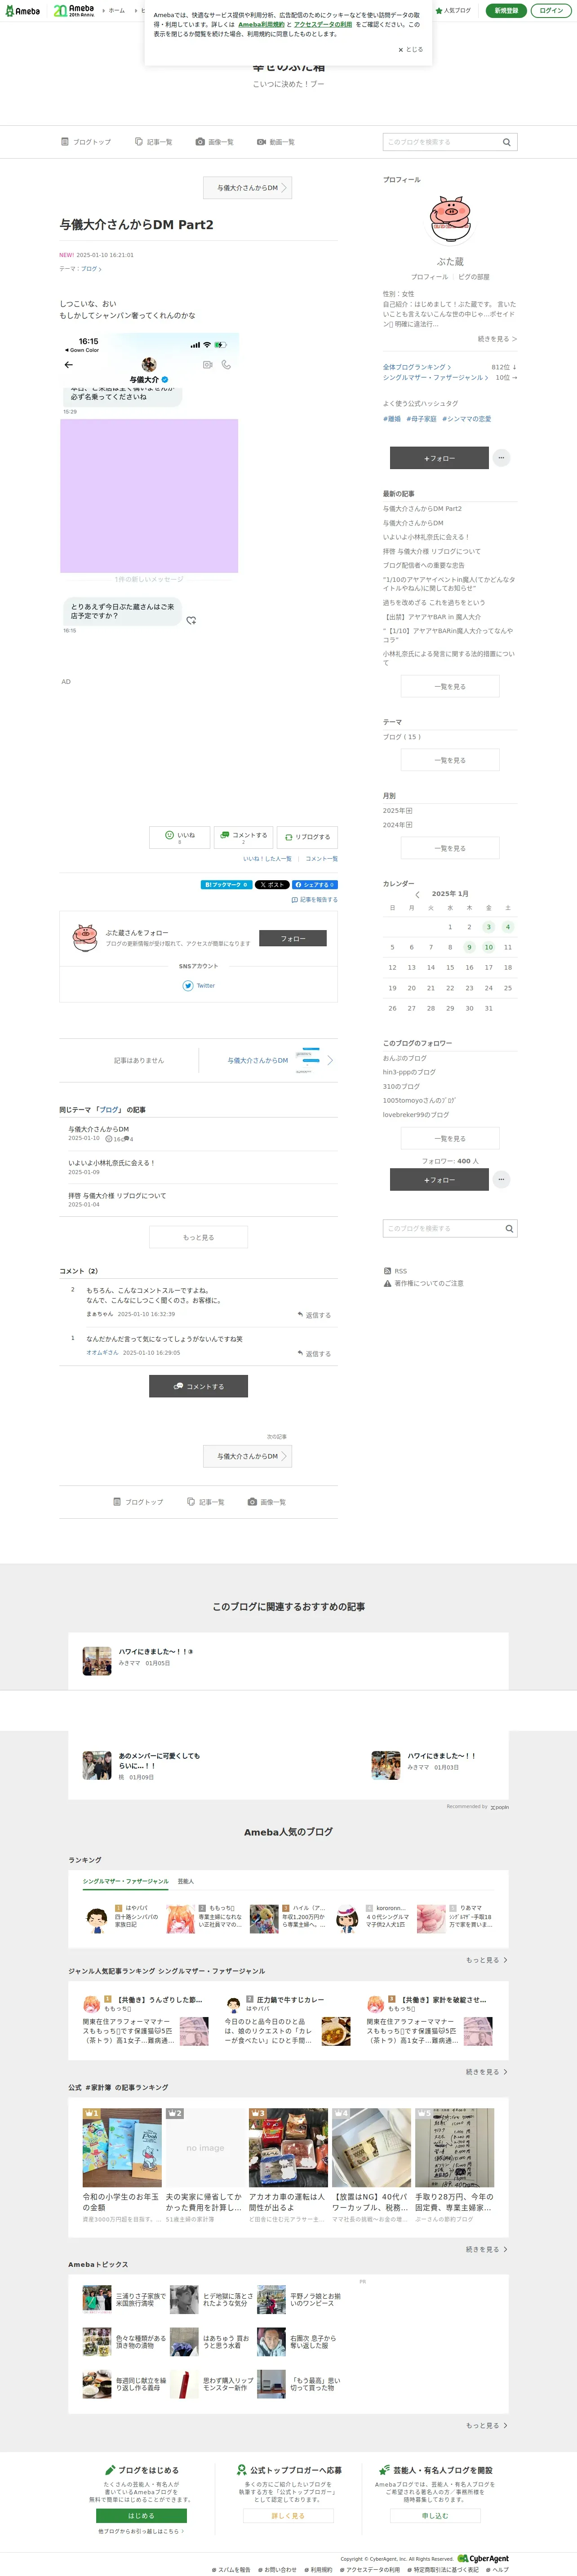
Task: Open the more options ellipsis beside top フォロー
Action: 502,458
